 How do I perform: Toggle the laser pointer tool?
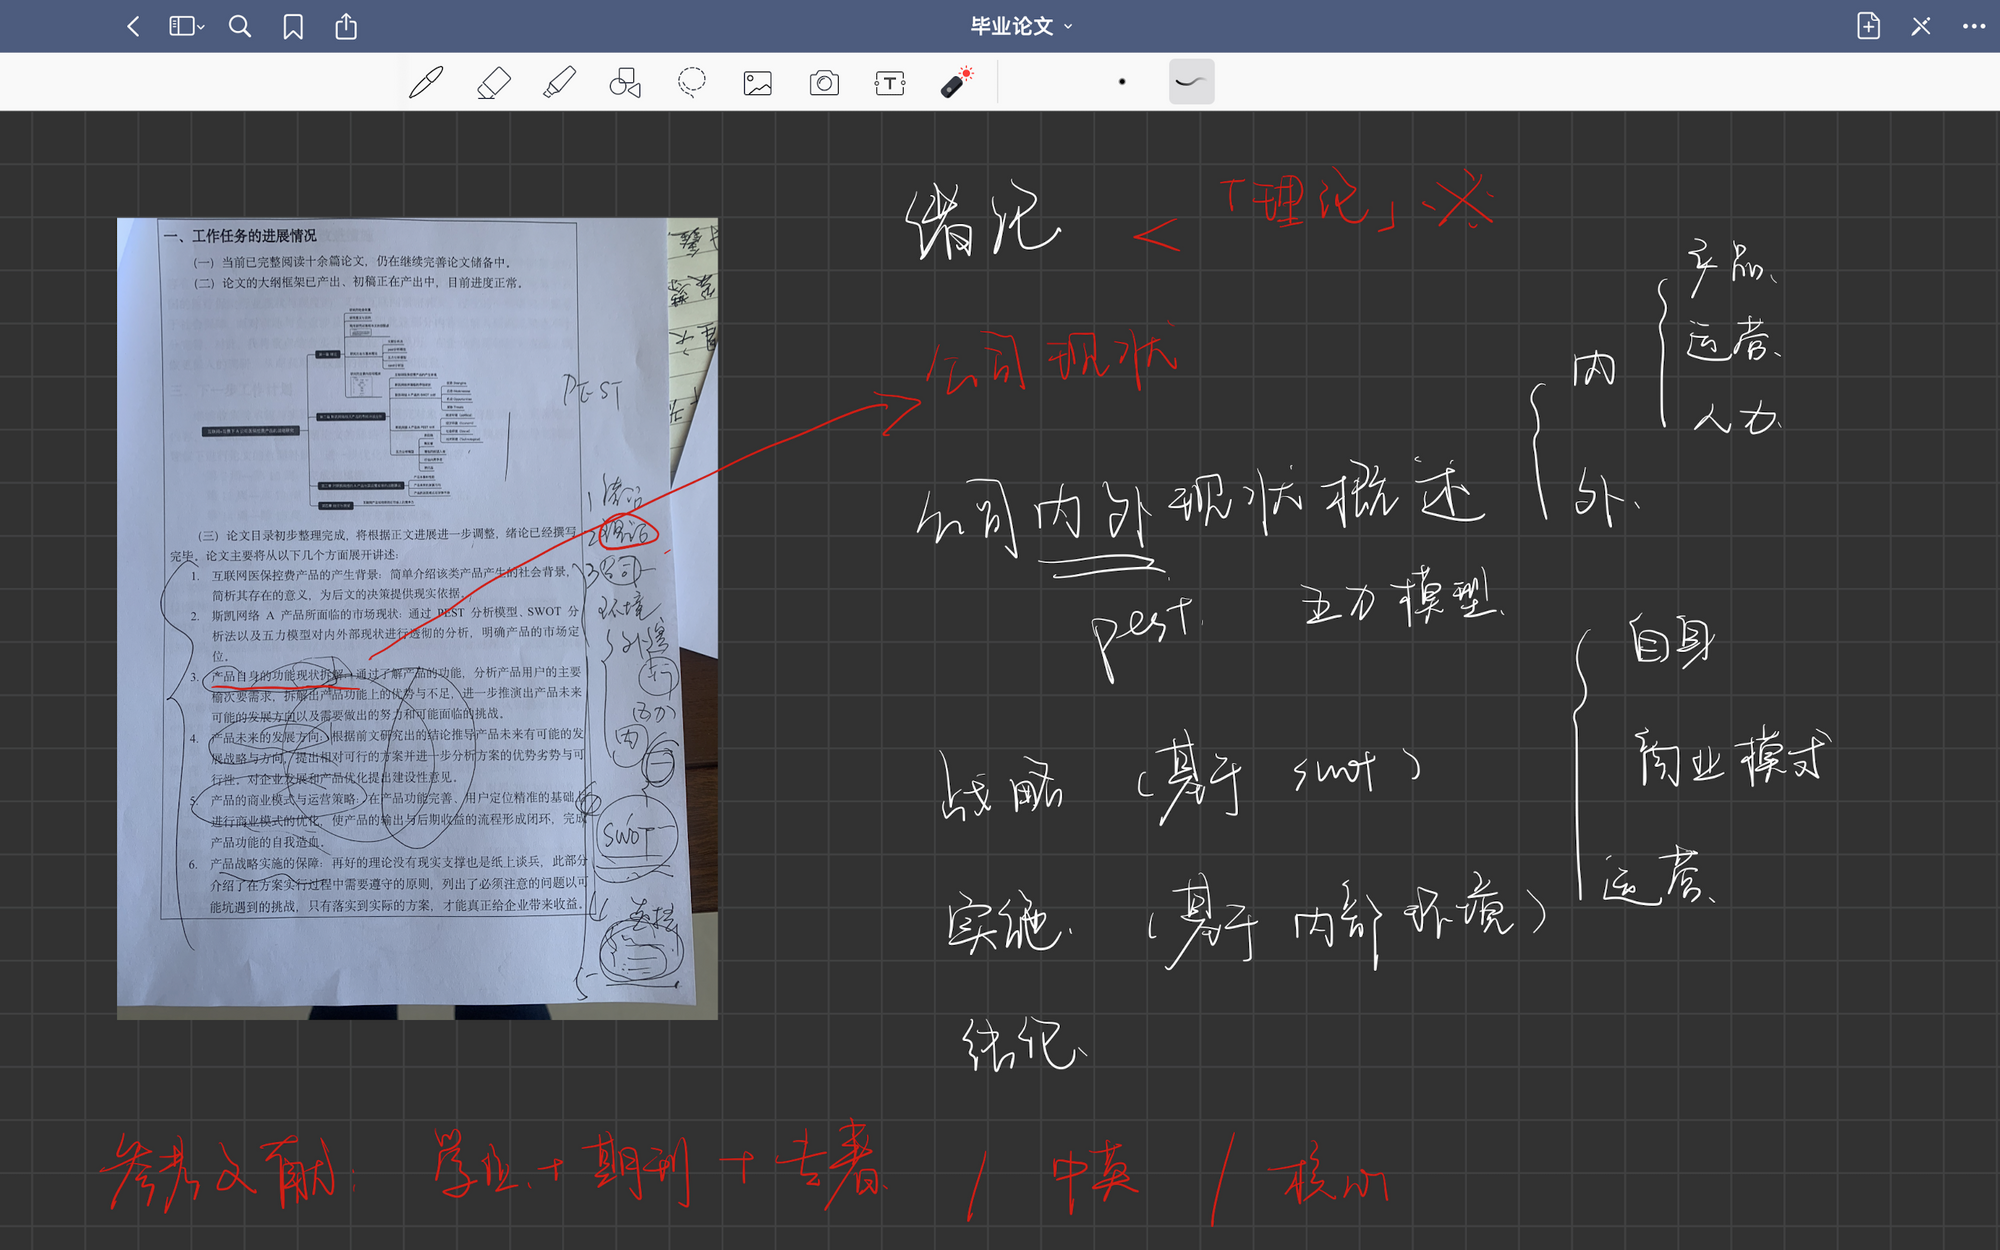957,82
